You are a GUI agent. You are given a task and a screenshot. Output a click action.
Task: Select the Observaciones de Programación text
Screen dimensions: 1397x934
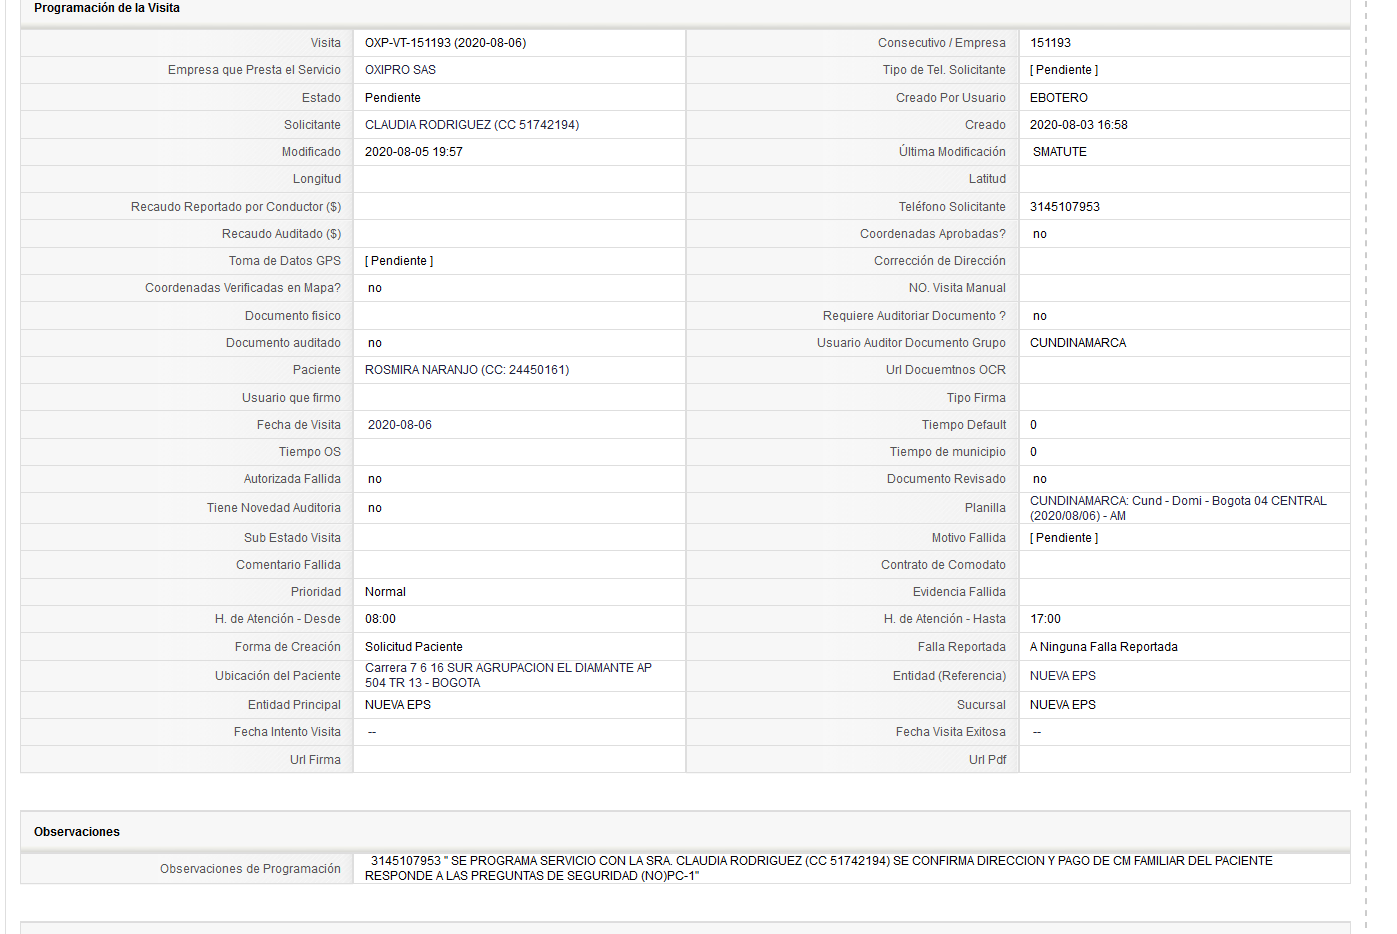coord(819,868)
